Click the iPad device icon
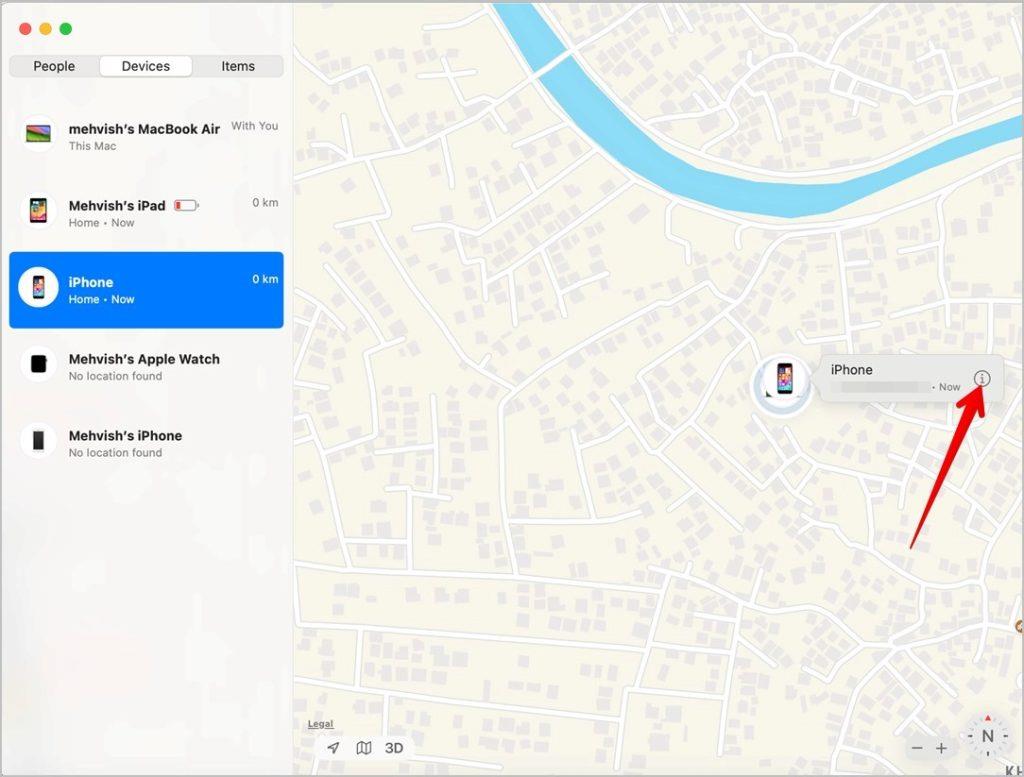 click(39, 211)
